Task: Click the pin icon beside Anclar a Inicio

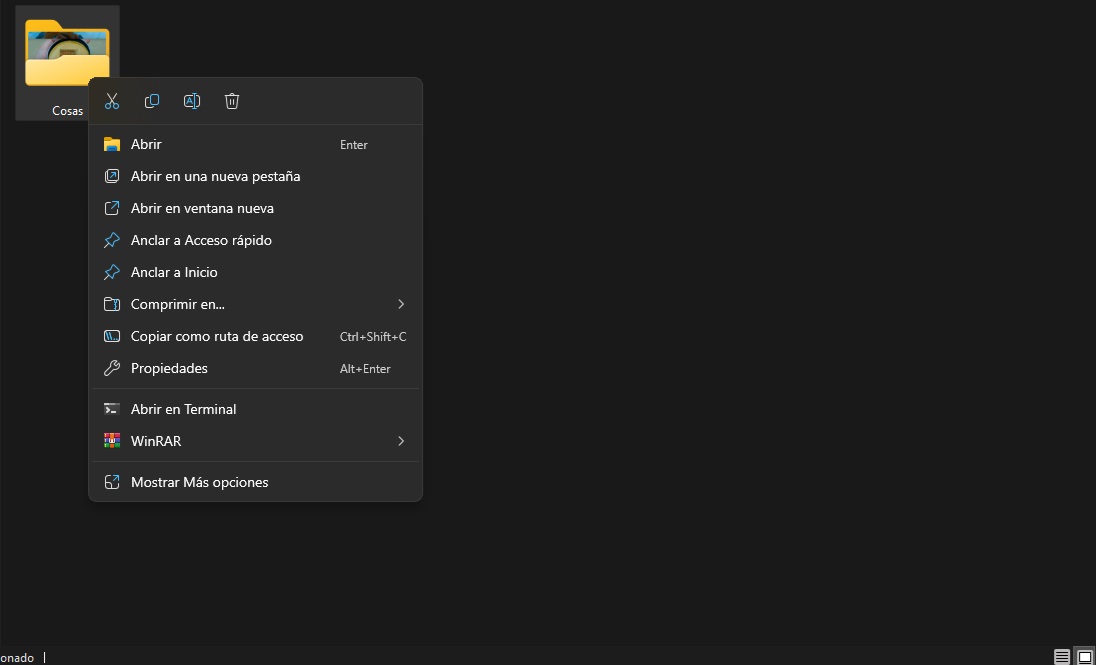Action: (x=112, y=272)
